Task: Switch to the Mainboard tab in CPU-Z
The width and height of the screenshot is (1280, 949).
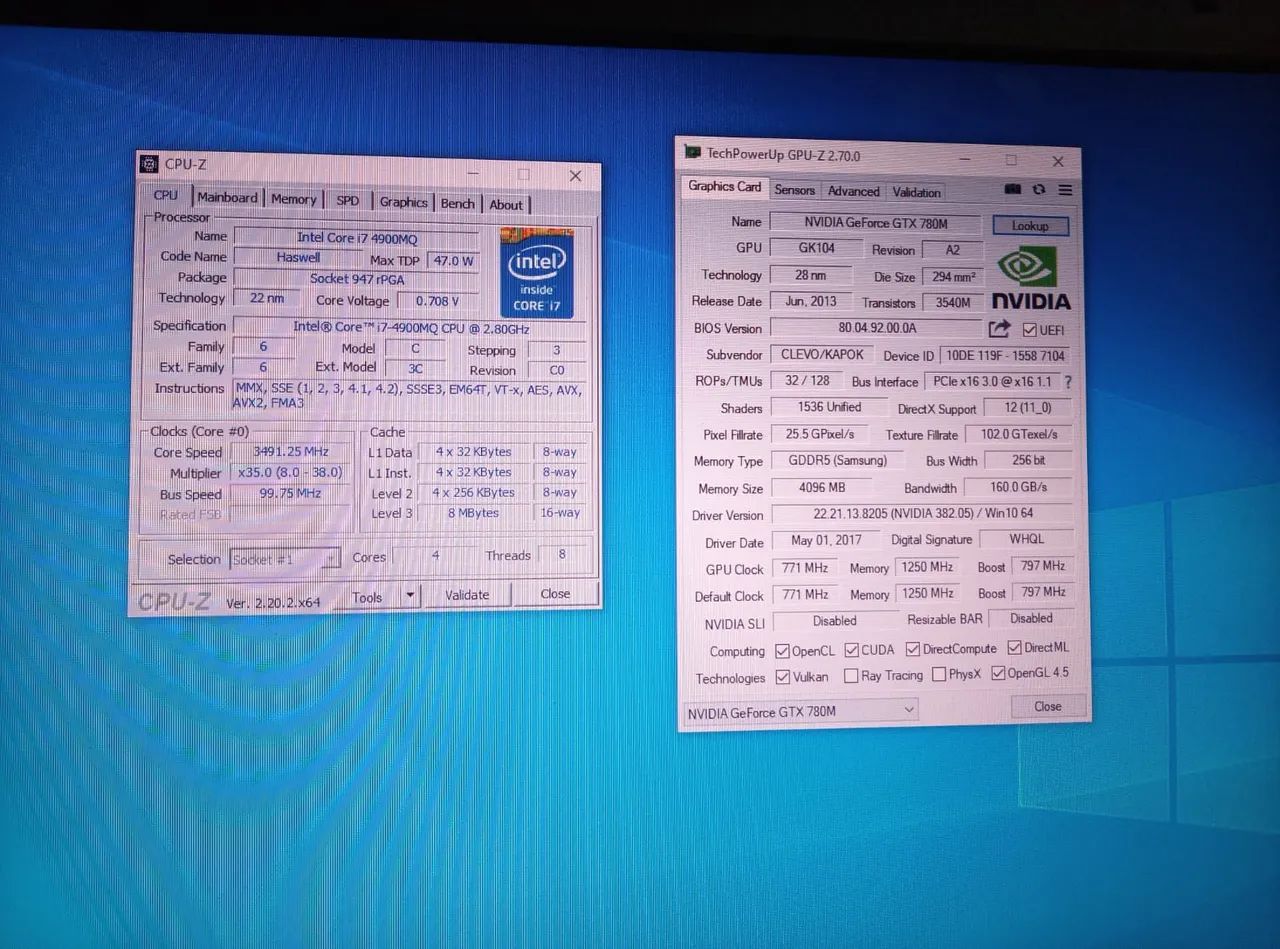Action: coord(227,198)
